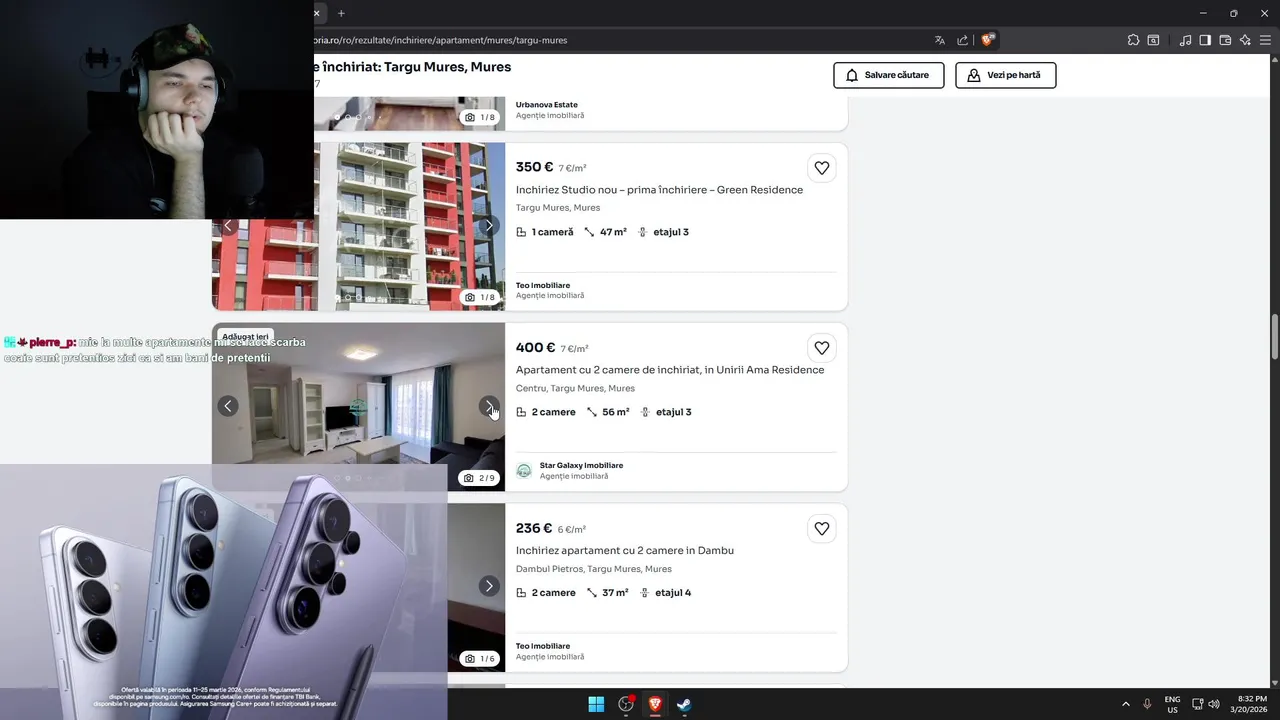Click the microphone tray icon
The width and height of the screenshot is (1280, 720).
click(1147, 704)
